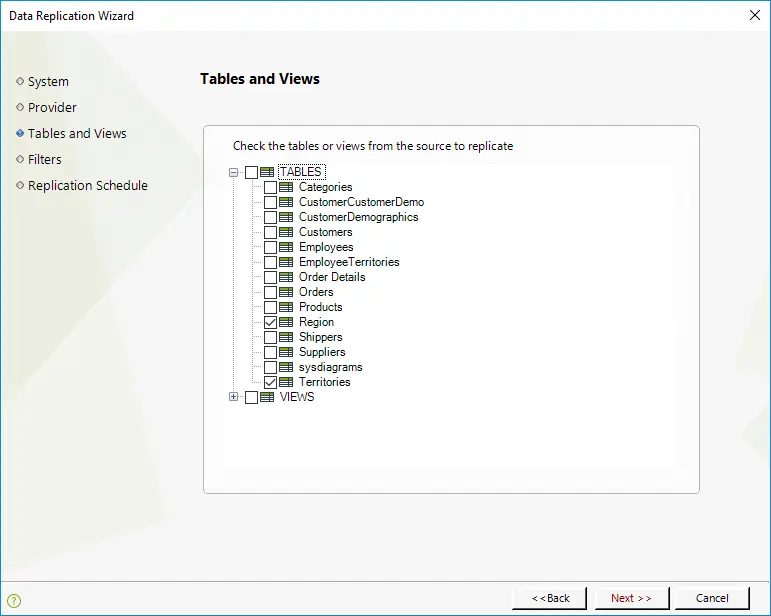Collapse the TABLES tree node

[234, 172]
